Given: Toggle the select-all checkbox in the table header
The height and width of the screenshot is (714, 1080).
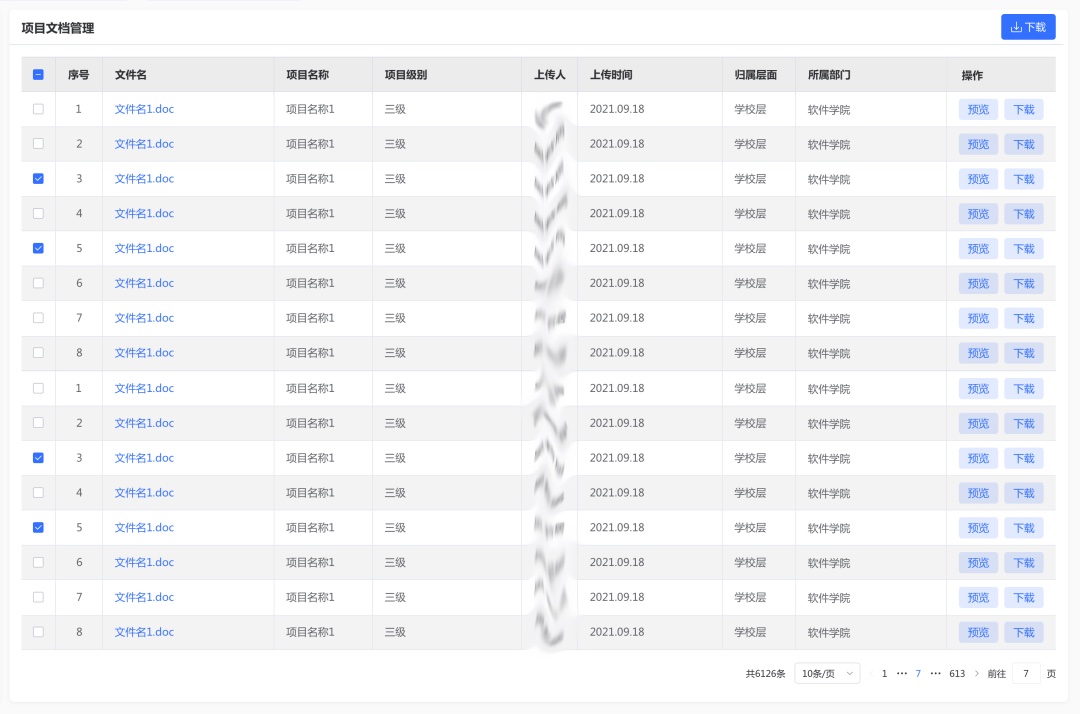Looking at the screenshot, I should [38, 75].
